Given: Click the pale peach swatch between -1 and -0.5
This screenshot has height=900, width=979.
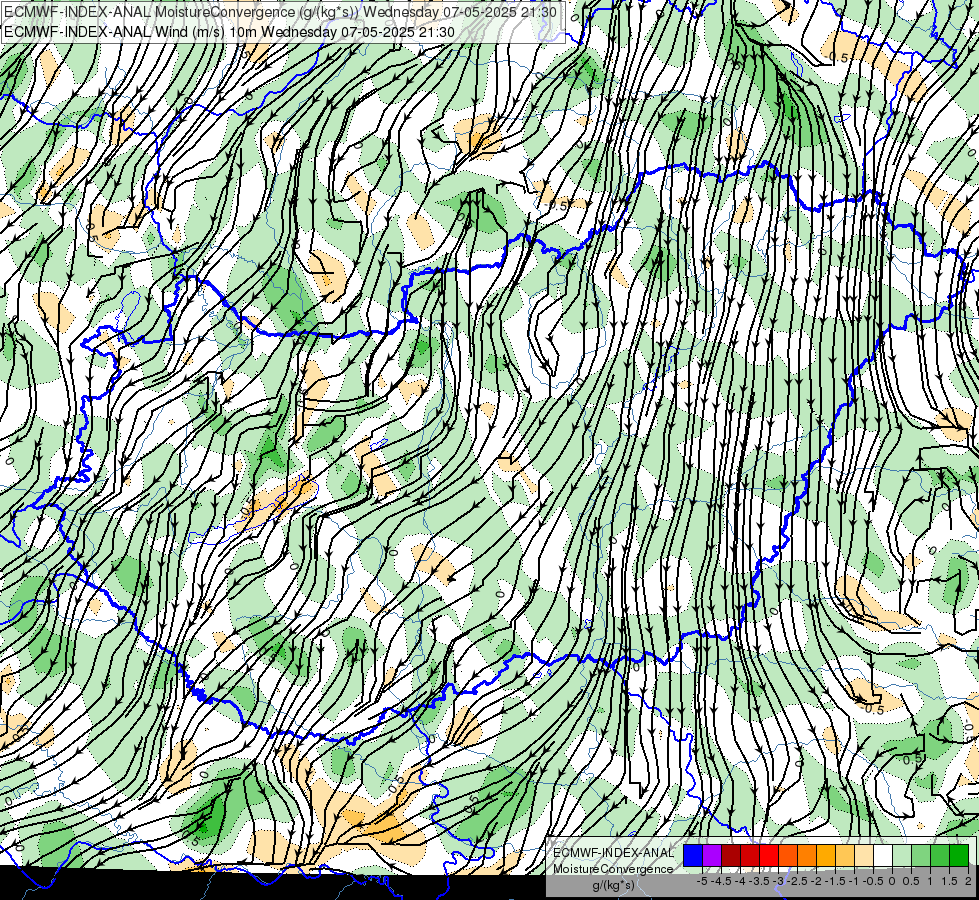Looking at the screenshot, I should click(x=864, y=855).
